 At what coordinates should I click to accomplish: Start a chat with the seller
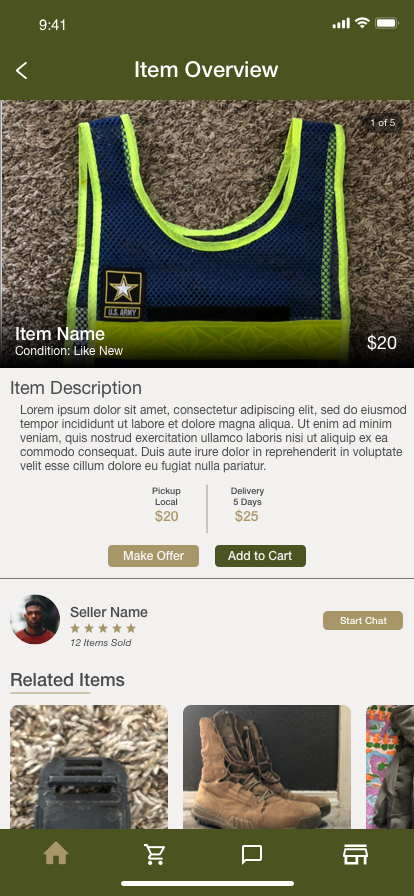point(363,621)
